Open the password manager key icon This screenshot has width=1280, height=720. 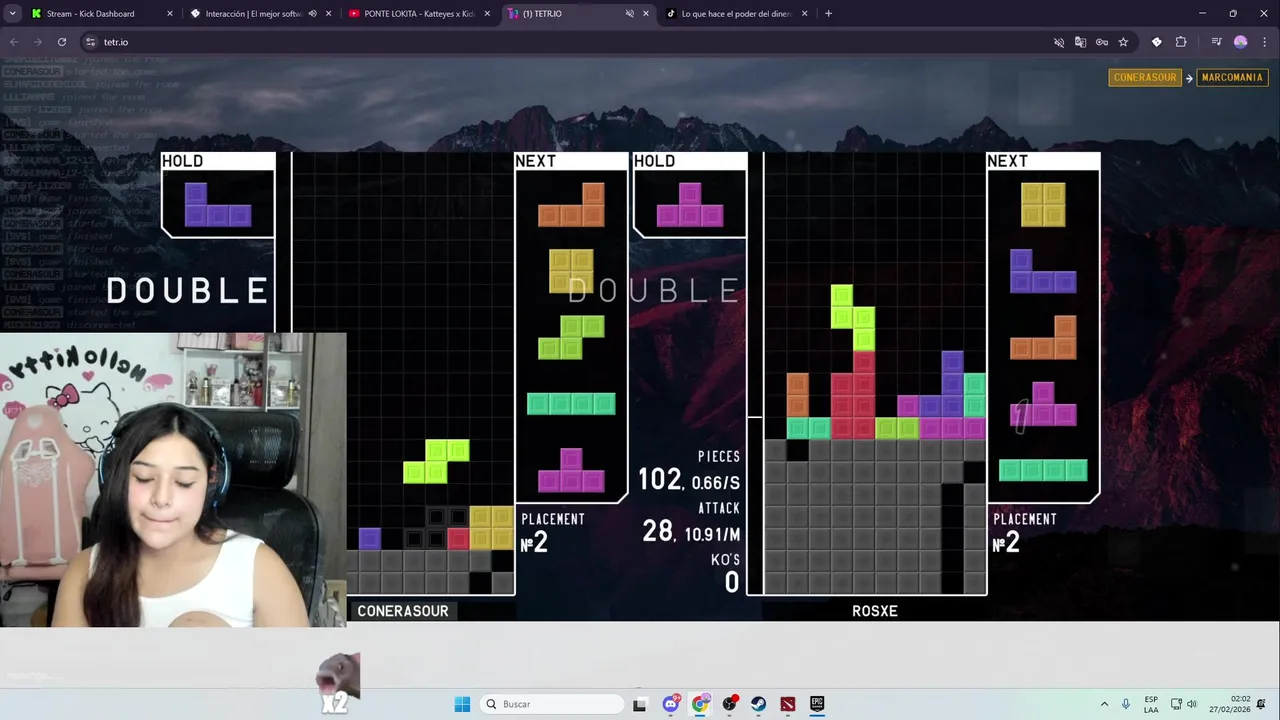[1102, 42]
